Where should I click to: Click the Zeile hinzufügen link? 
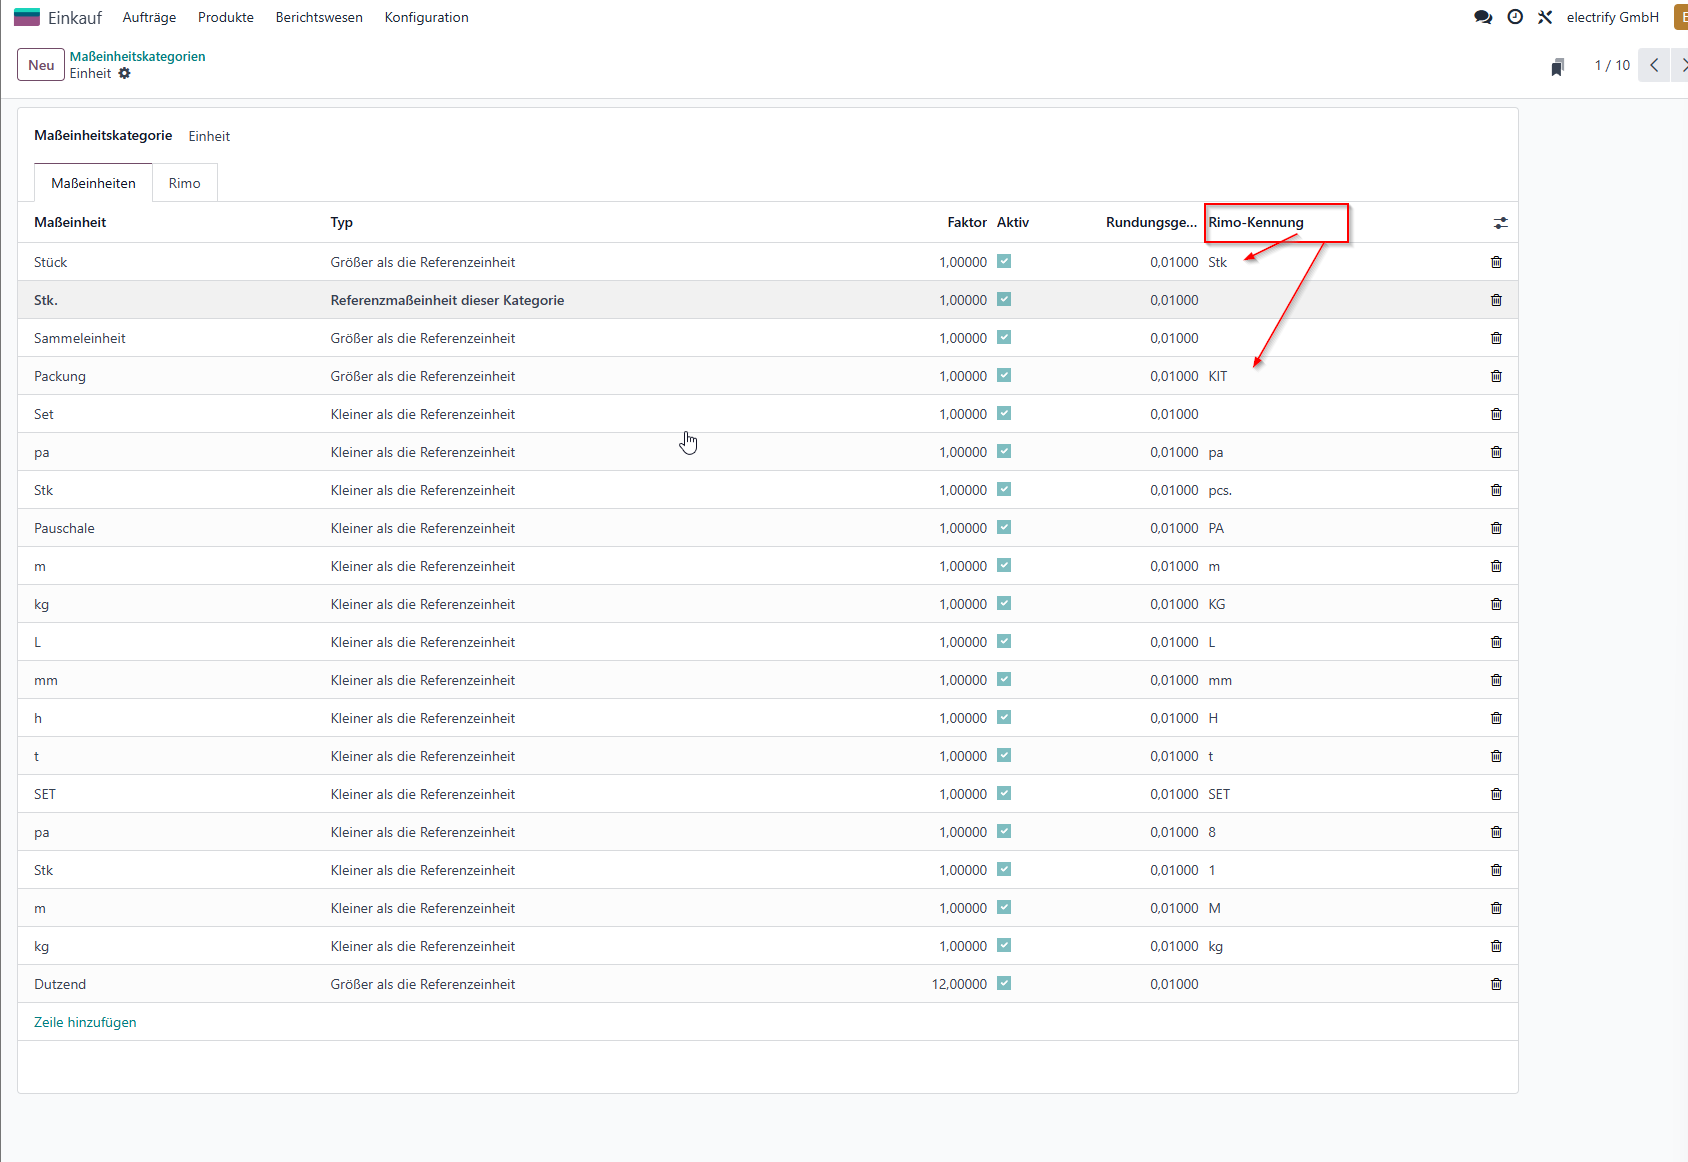85,1022
